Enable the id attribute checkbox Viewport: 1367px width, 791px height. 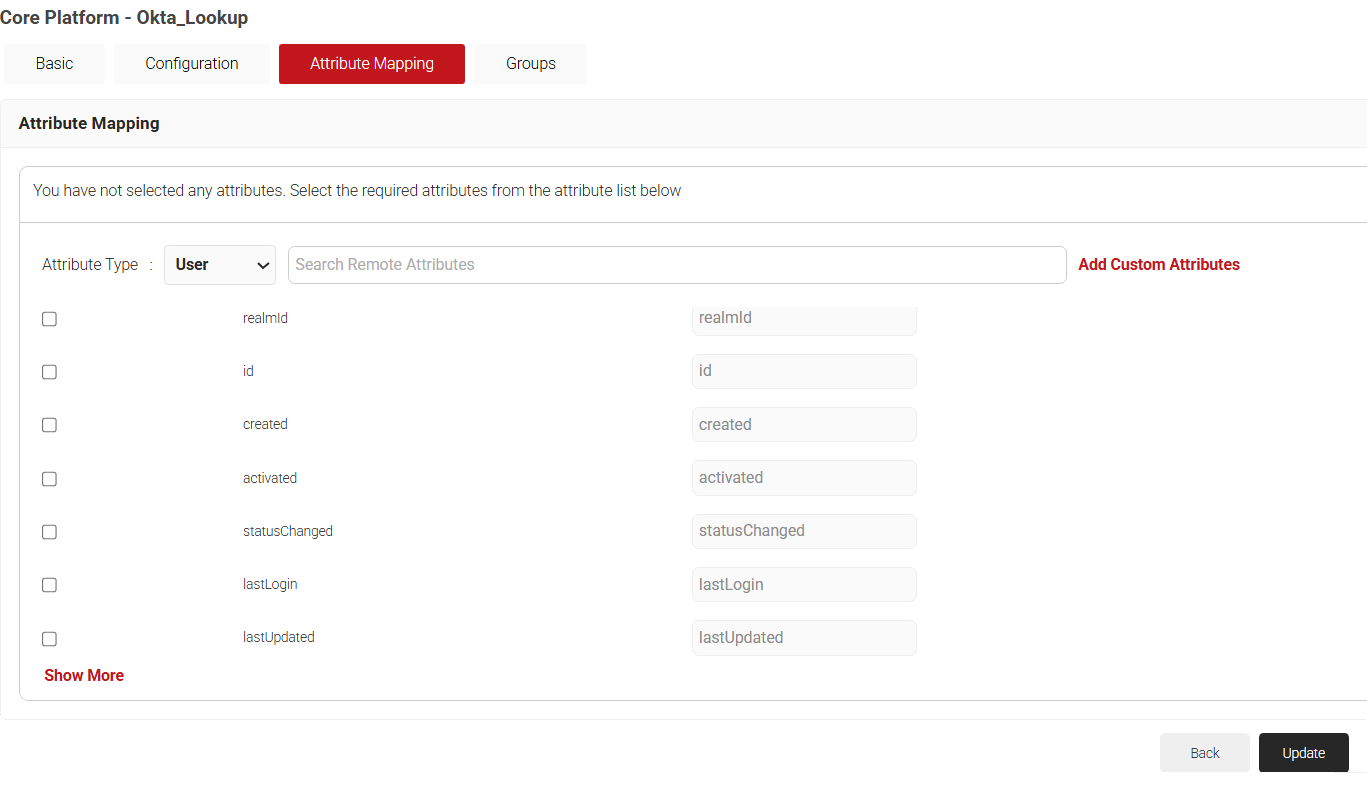coord(49,372)
